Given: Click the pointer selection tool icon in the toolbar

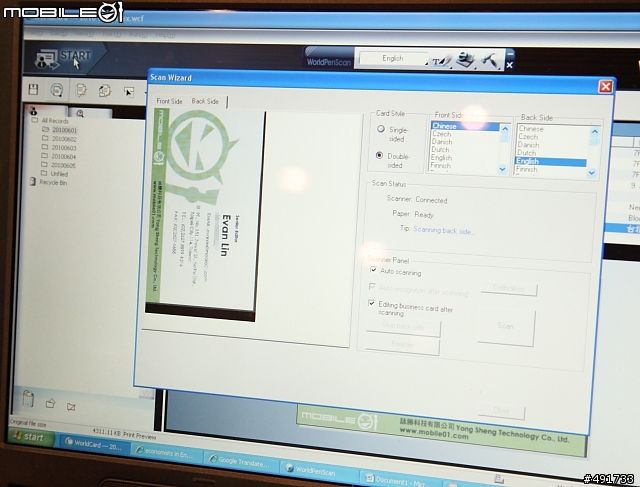Looking at the screenshot, I should point(129,92).
